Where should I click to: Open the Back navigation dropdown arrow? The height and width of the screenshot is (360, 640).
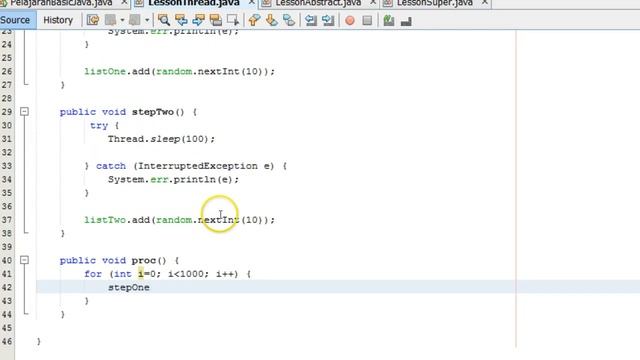tap(122, 20)
